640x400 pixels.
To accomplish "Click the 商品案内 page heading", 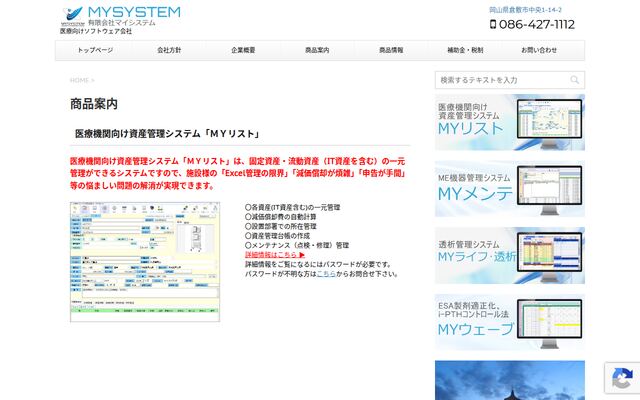I will pyautogui.click(x=94, y=104).
